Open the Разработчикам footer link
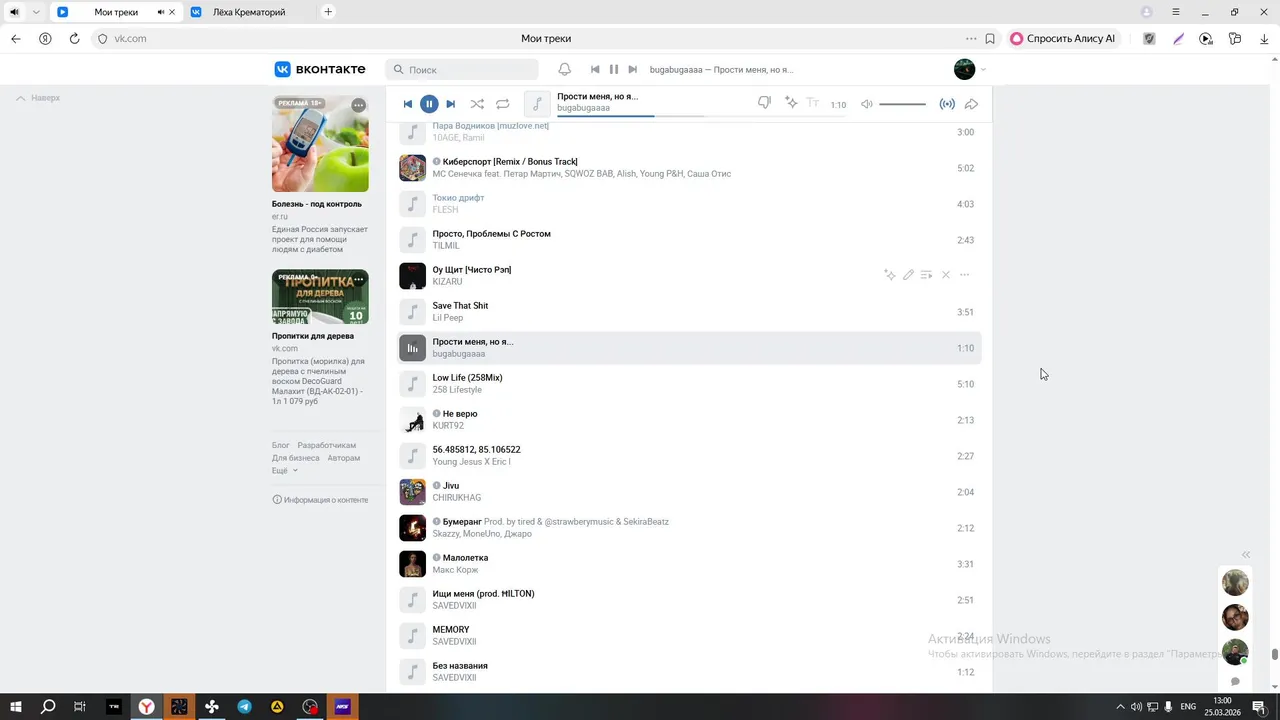This screenshot has width=1280, height=720. point(326,445)
